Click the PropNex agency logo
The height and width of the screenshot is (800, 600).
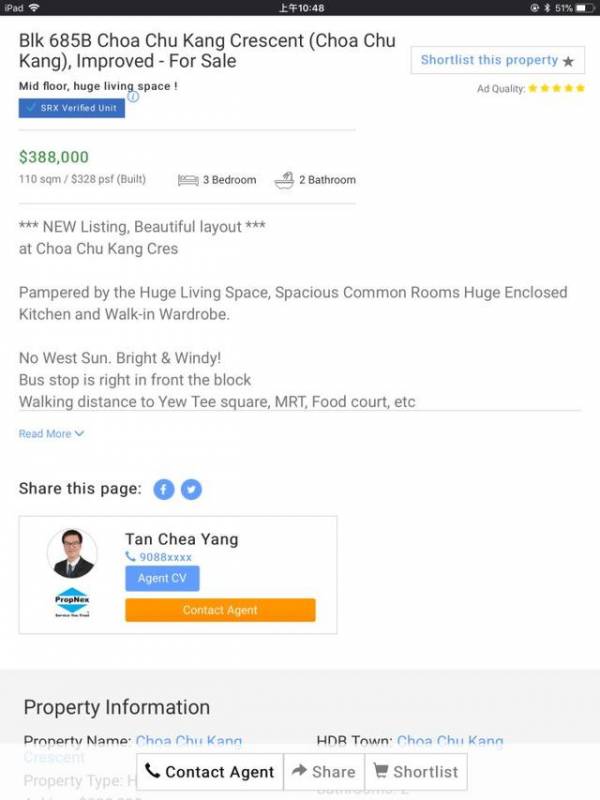coord(72,603)
